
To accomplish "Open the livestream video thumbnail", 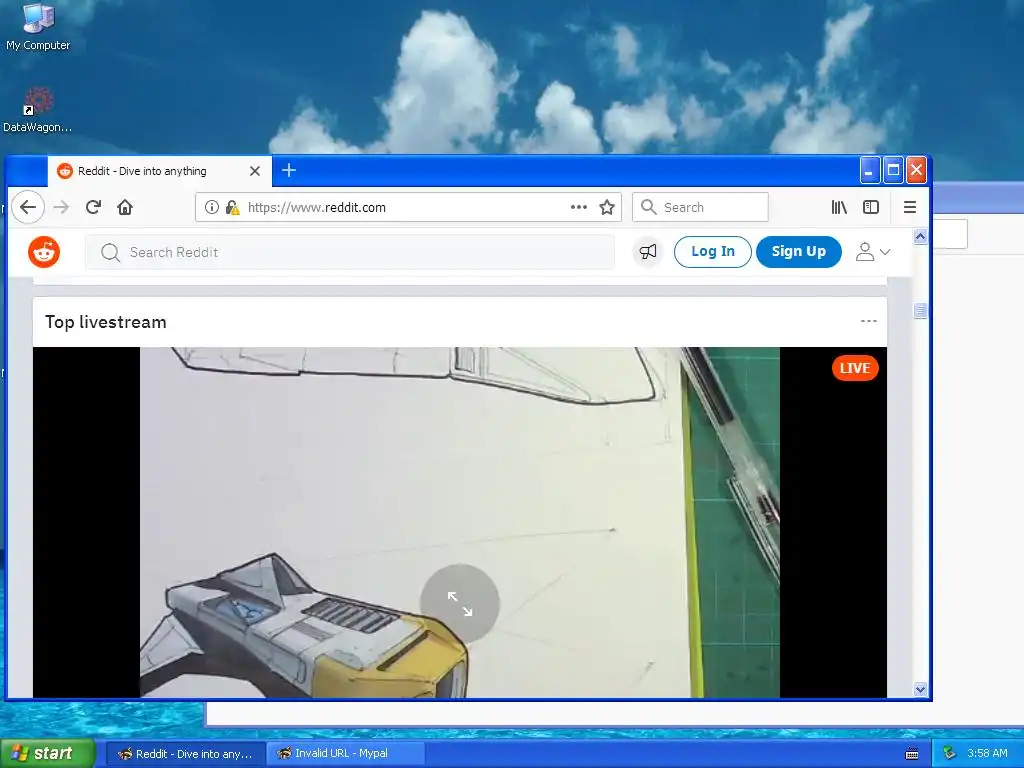I will 460,522.
